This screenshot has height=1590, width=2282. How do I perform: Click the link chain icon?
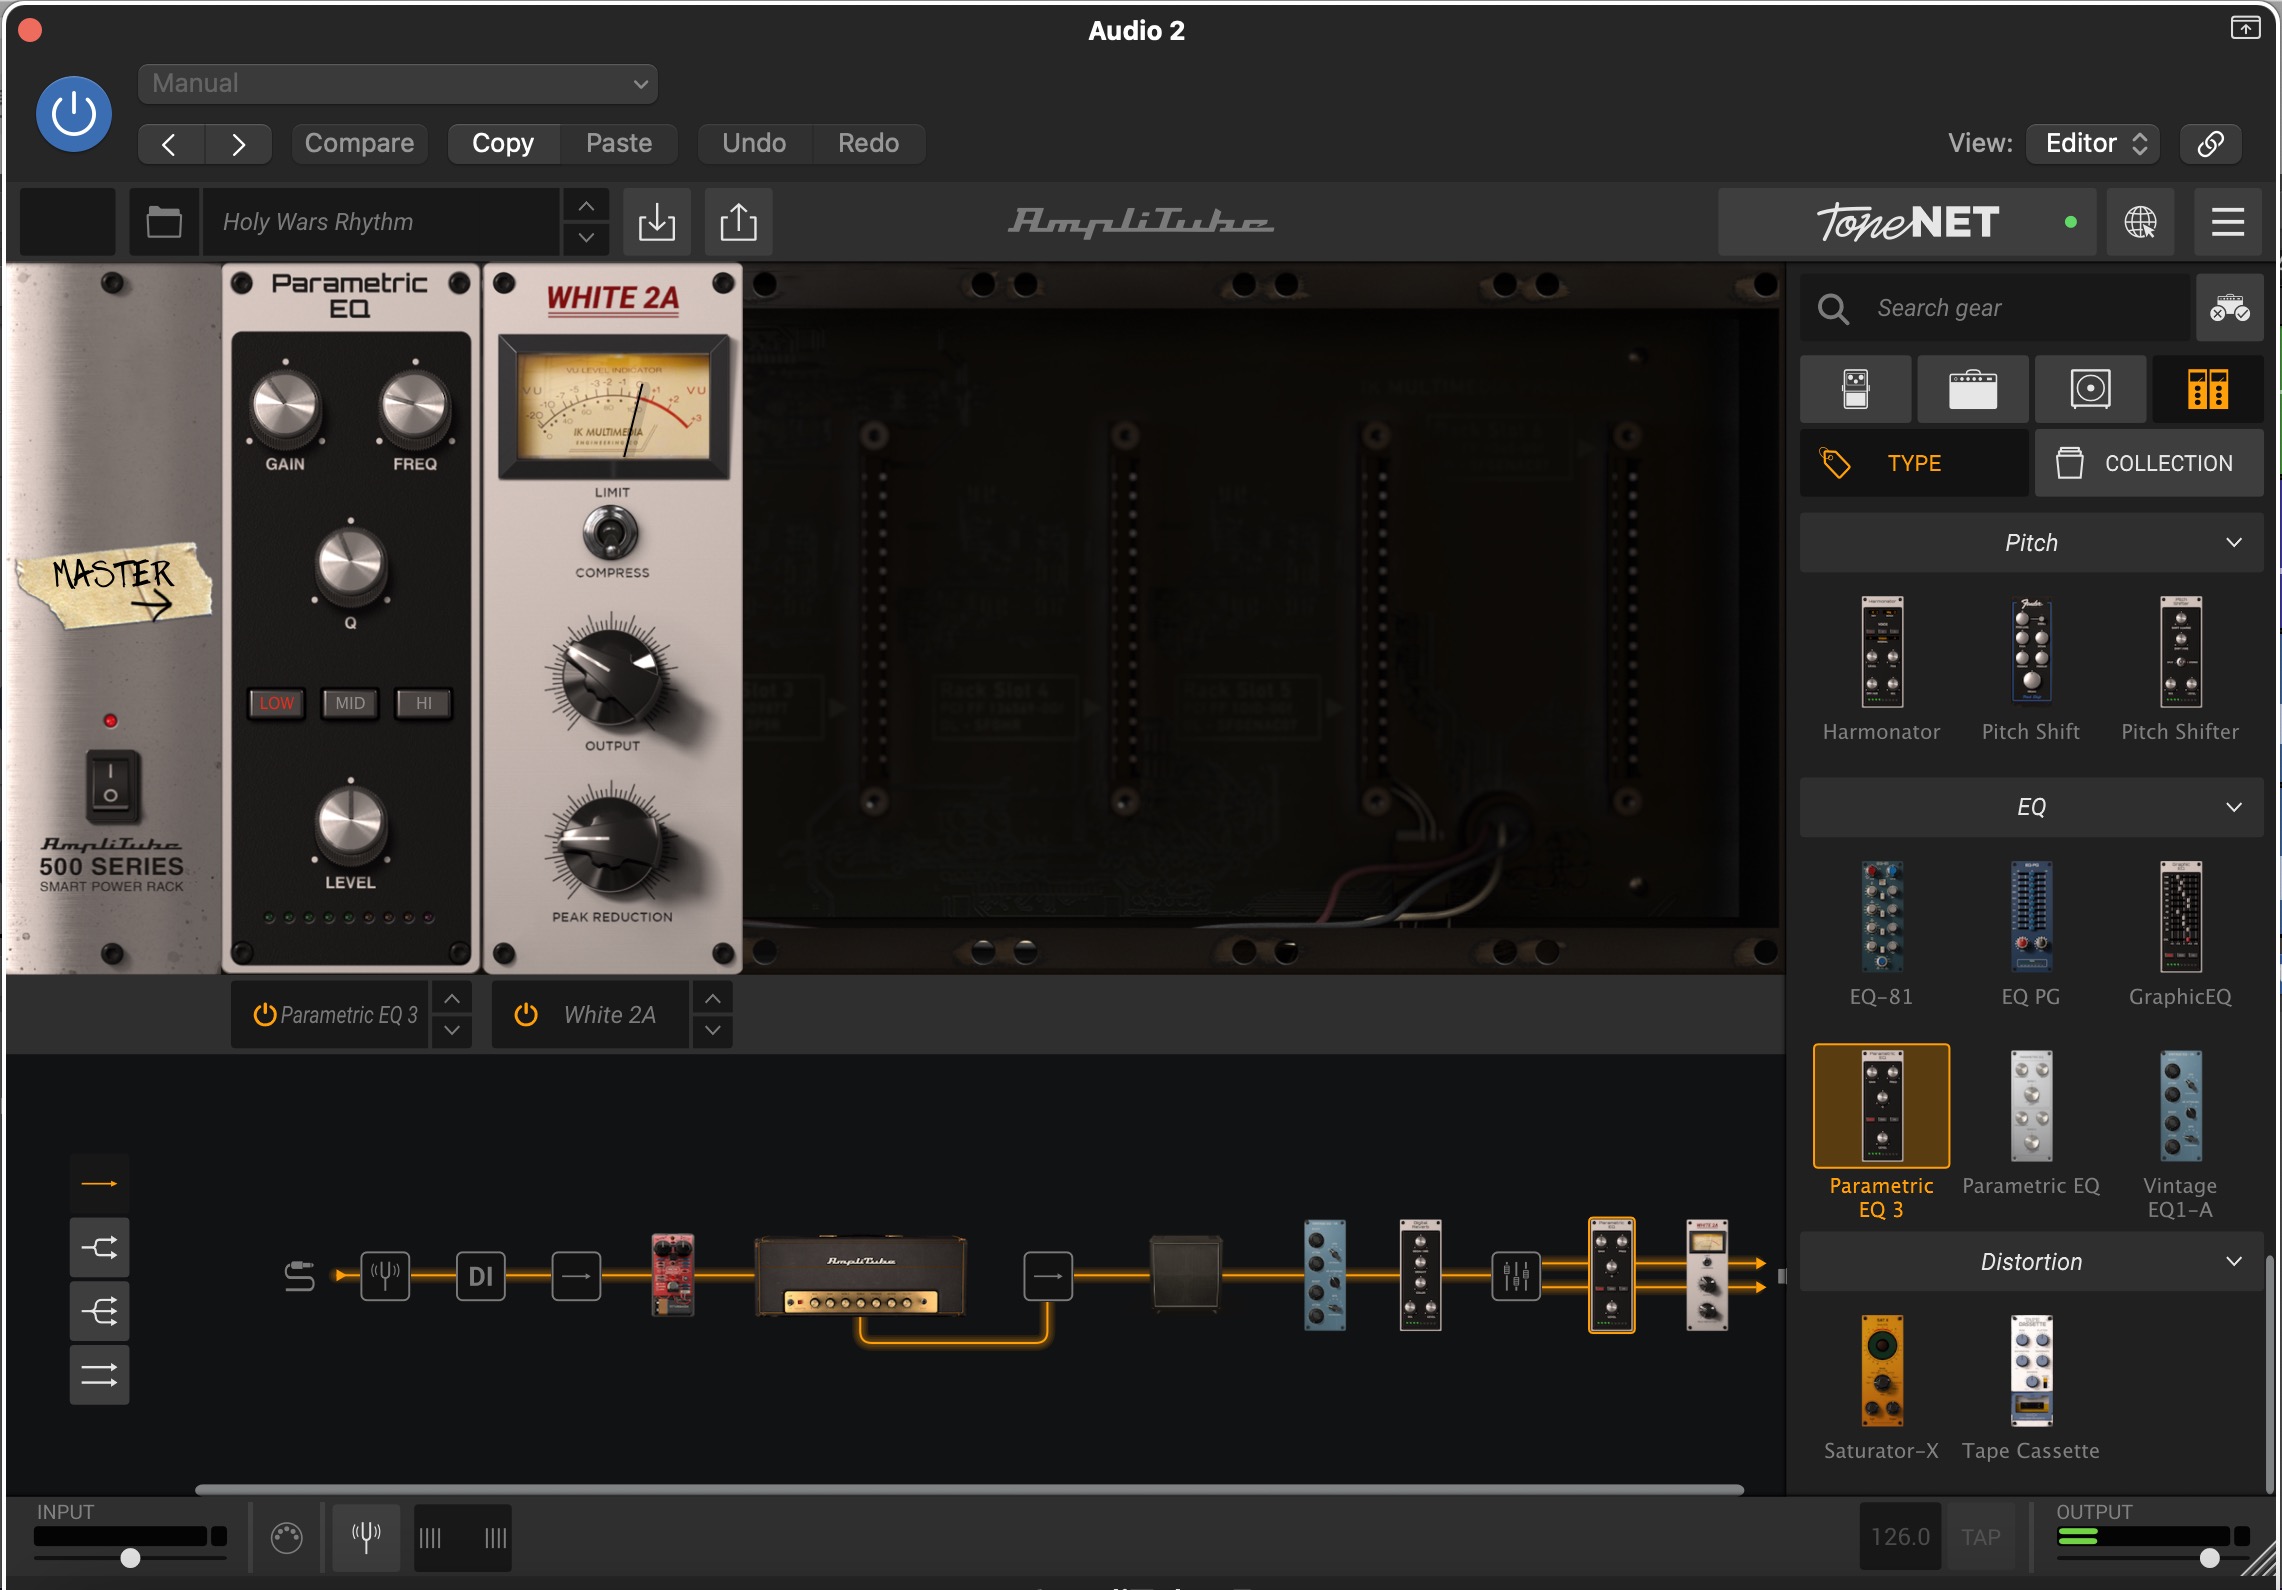(x=2210, y=143)
